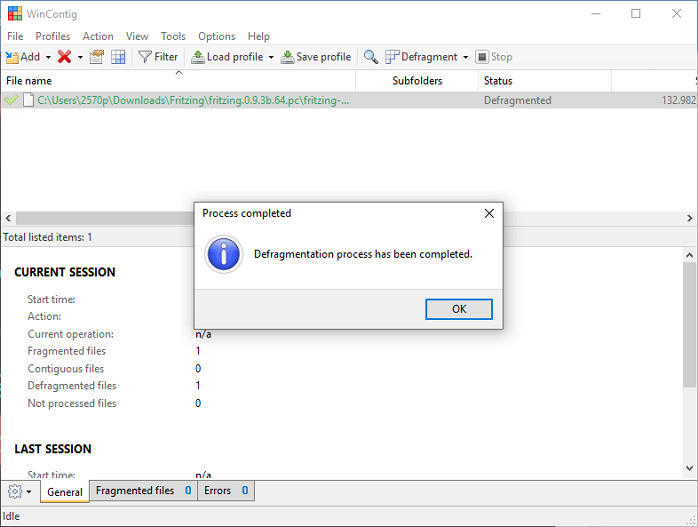Click the CURRENT SESSION heading

[65, 272]
